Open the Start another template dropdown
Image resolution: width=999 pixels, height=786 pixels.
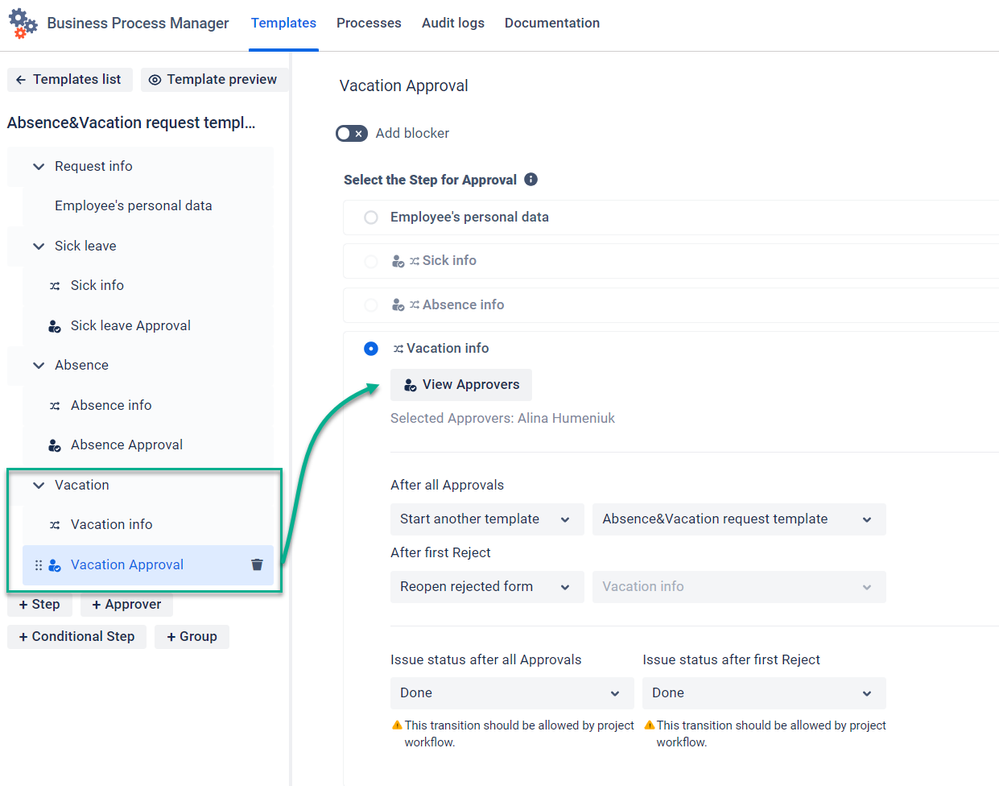click(487, 519)
